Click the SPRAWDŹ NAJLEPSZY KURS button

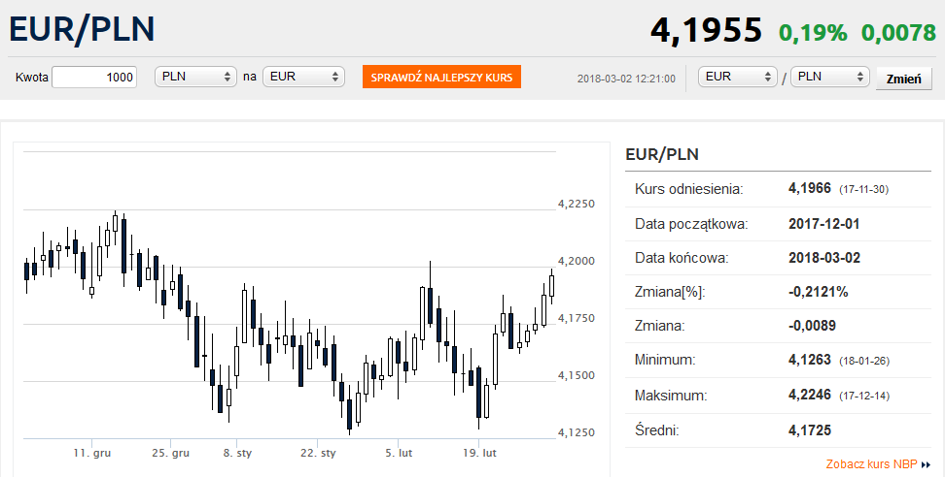(442, 77)
